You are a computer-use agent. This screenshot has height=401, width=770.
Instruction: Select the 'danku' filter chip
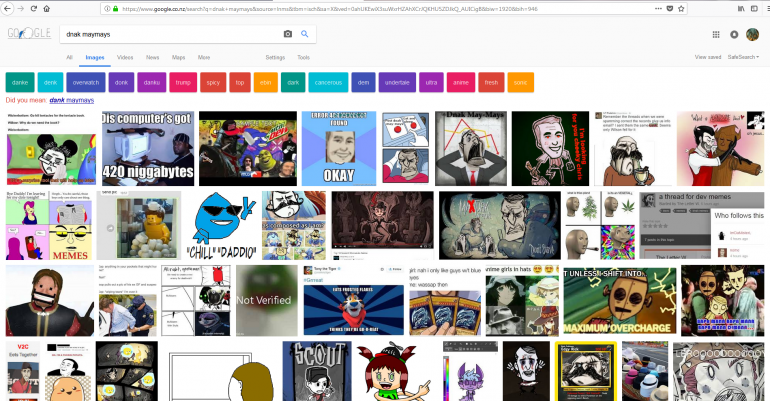[152, 82]
